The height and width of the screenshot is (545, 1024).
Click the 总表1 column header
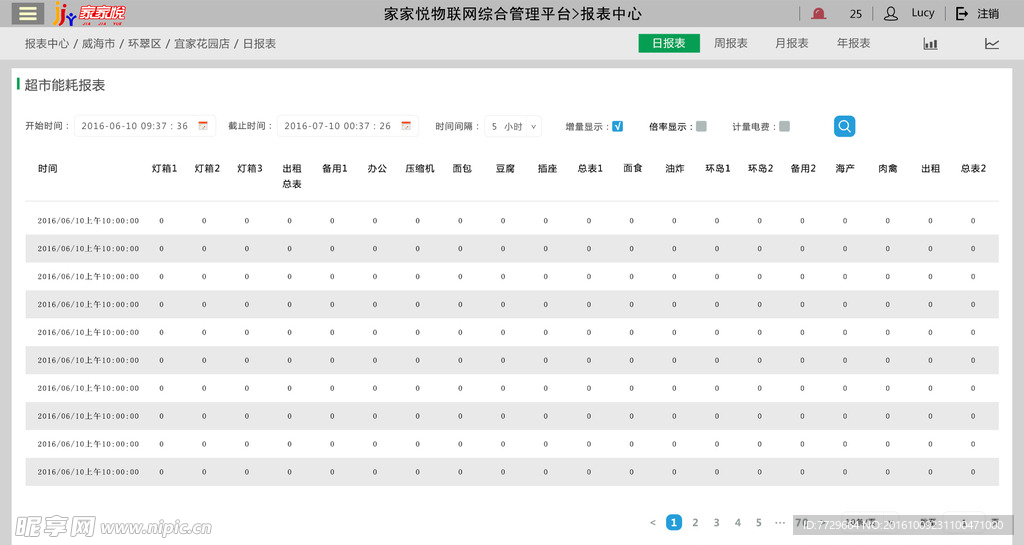(590, 168)
